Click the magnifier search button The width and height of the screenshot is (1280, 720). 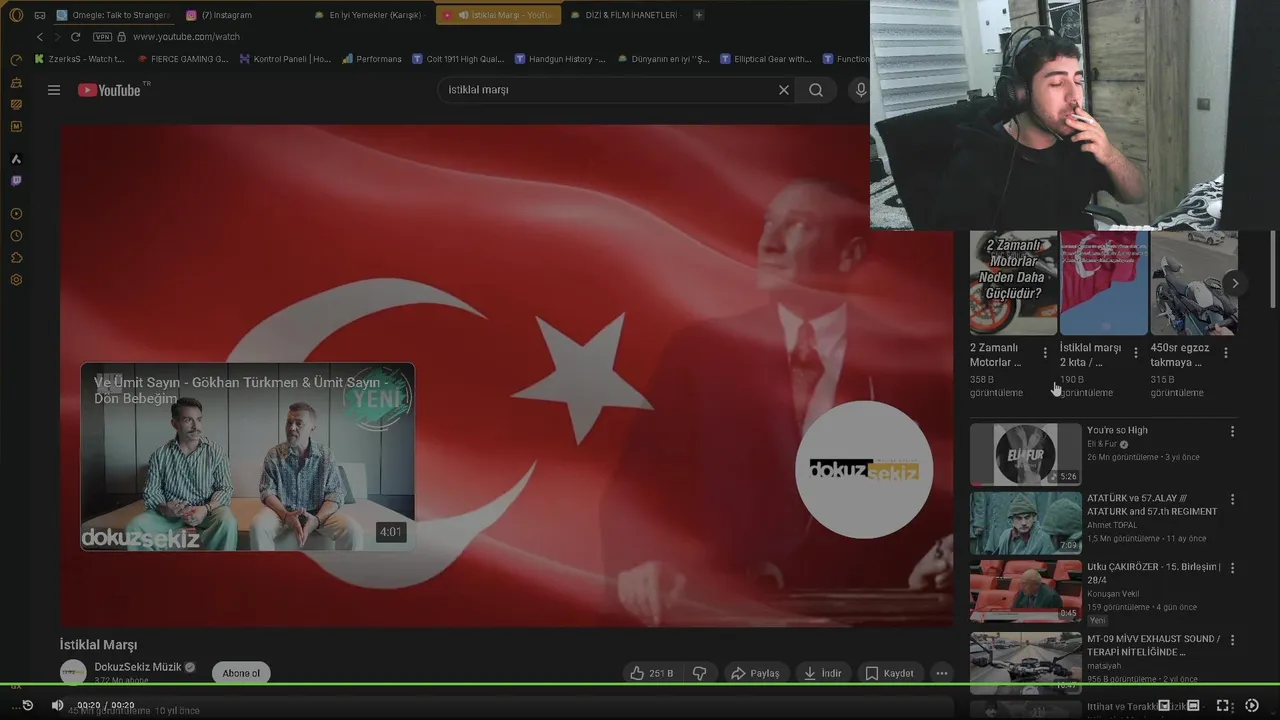tap(816, 90)
